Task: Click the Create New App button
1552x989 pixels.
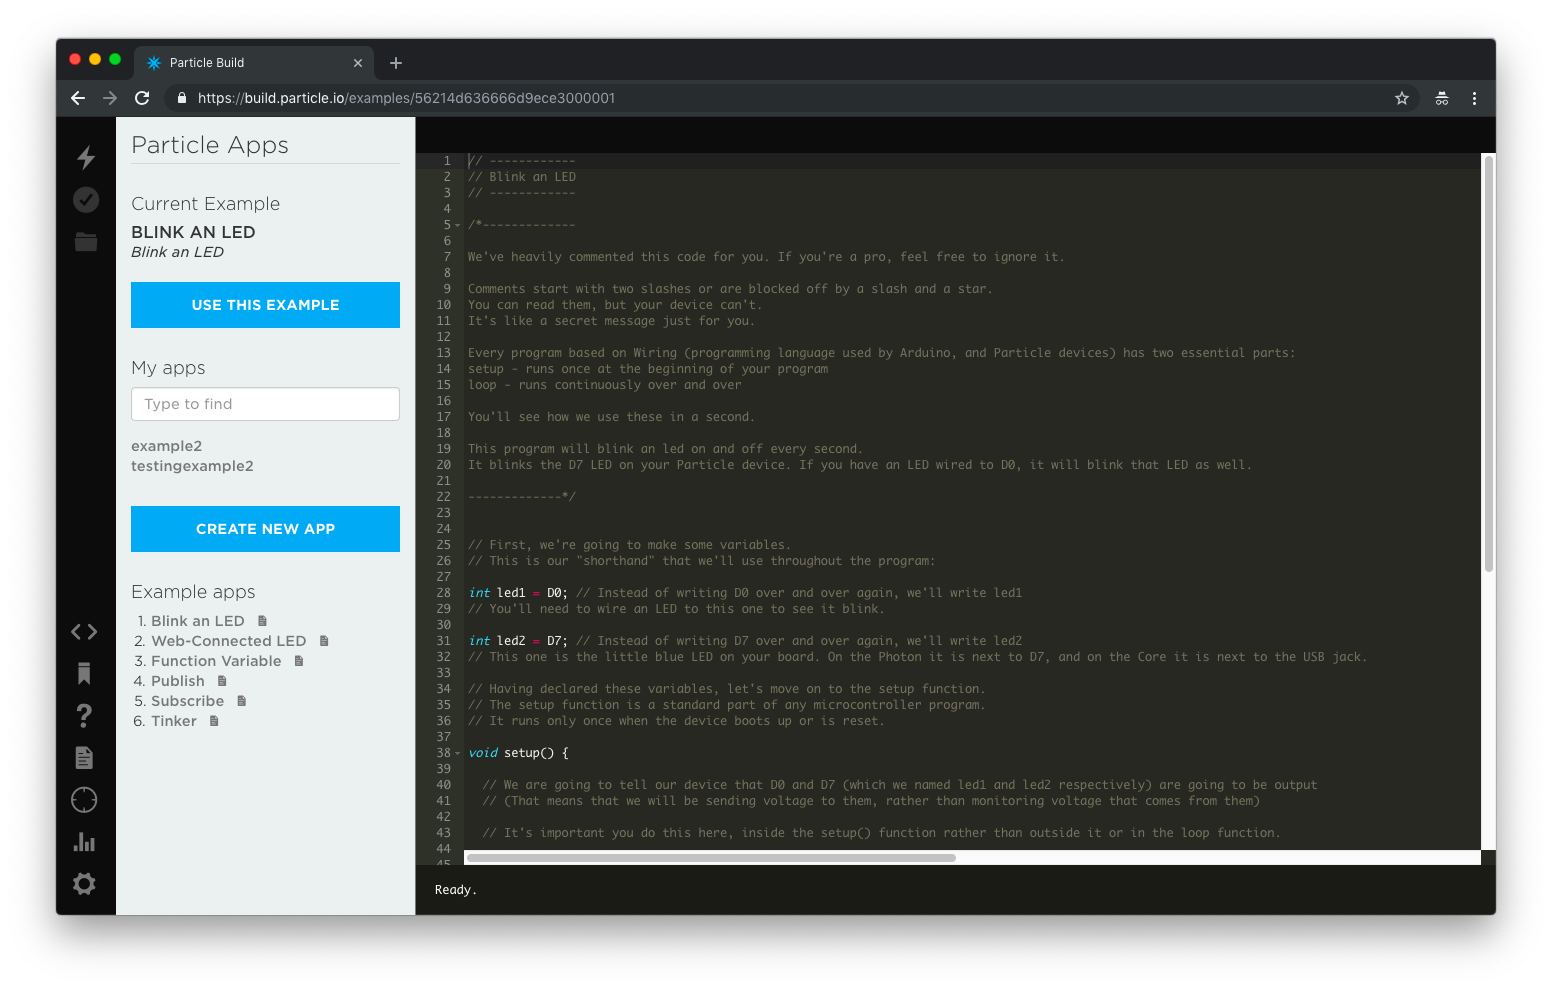Action: (265, 529)
